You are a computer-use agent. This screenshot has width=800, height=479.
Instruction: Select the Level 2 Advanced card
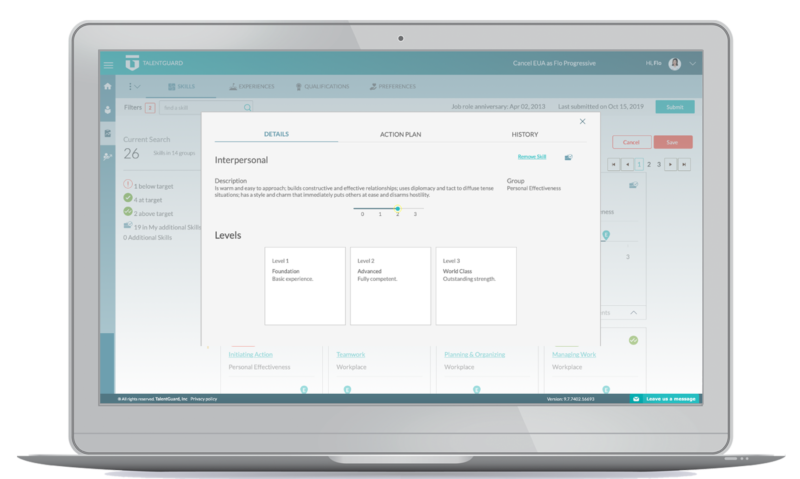click(390, 286)
